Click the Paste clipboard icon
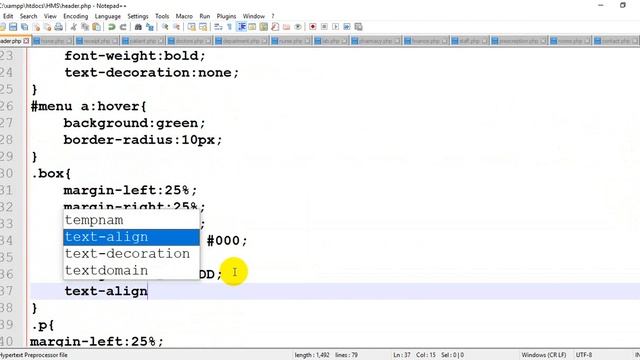The image size is (640, 360). (96, 27)
